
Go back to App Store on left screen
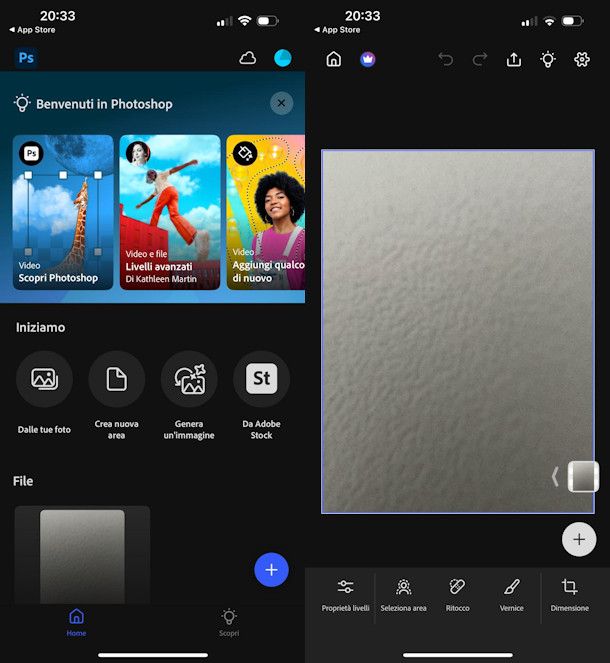tap(33, 30)
